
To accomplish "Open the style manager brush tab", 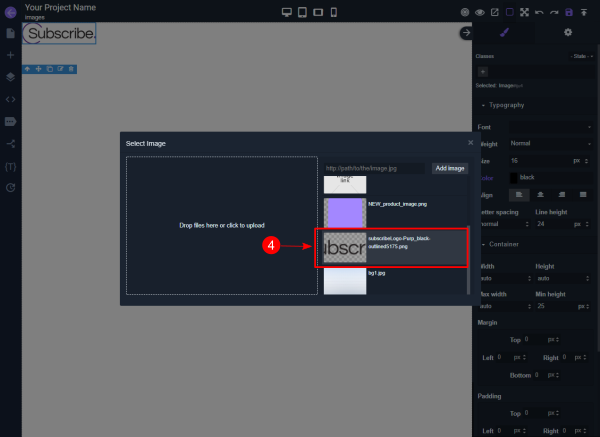I will tap(504, 33).
